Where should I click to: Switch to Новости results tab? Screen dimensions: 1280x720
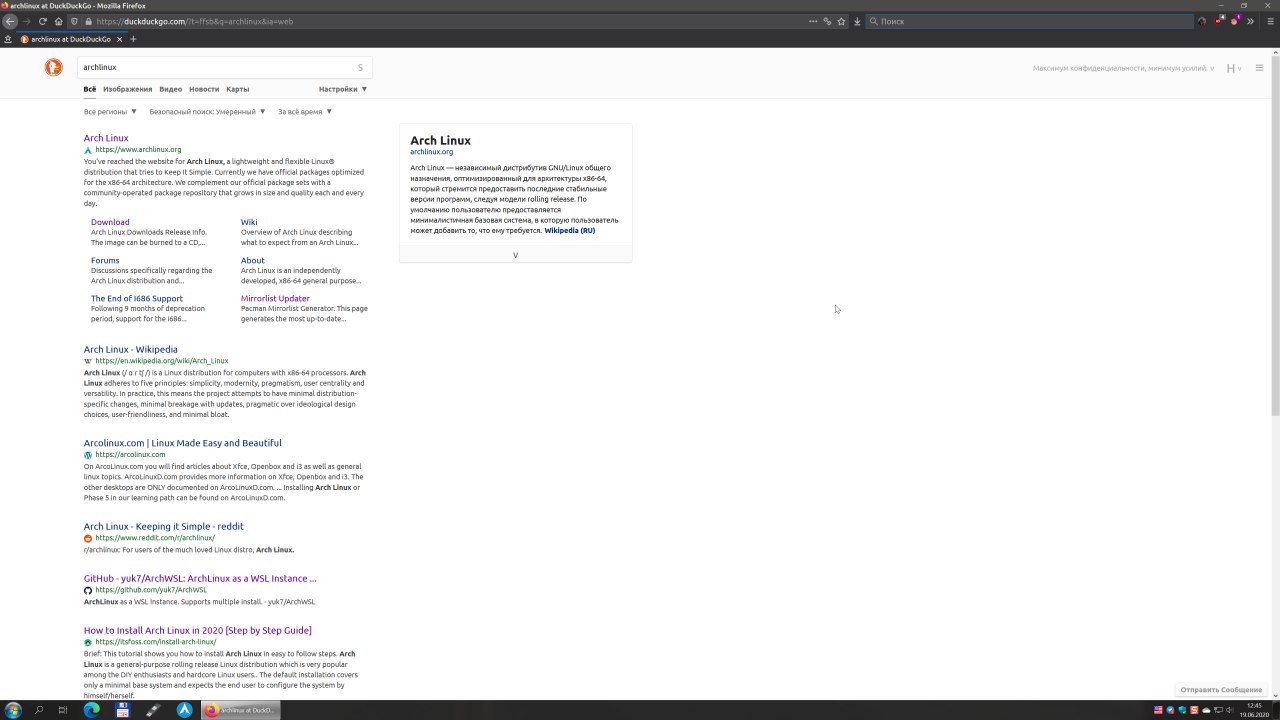(204, 89)
